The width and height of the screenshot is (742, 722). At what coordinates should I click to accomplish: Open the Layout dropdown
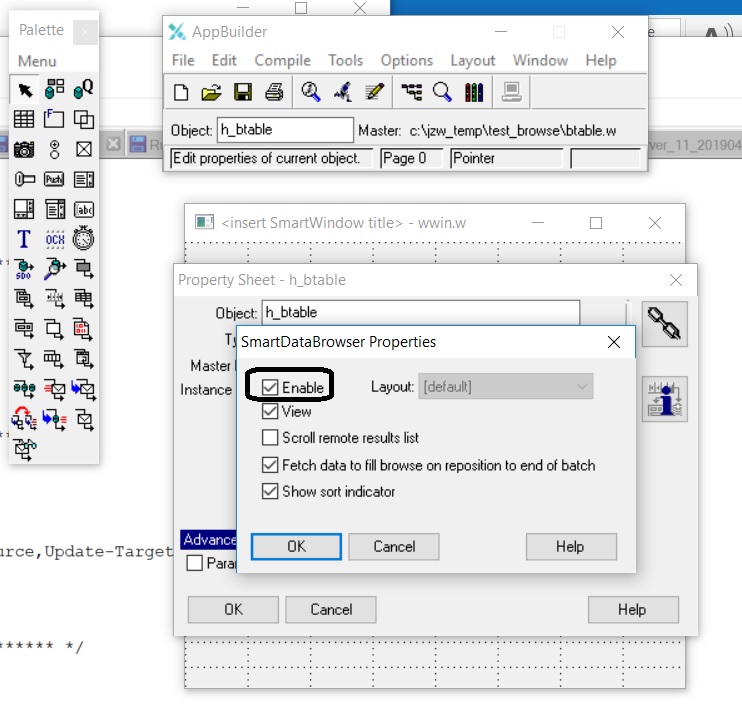pyautogui.click(x=505, y=387)
